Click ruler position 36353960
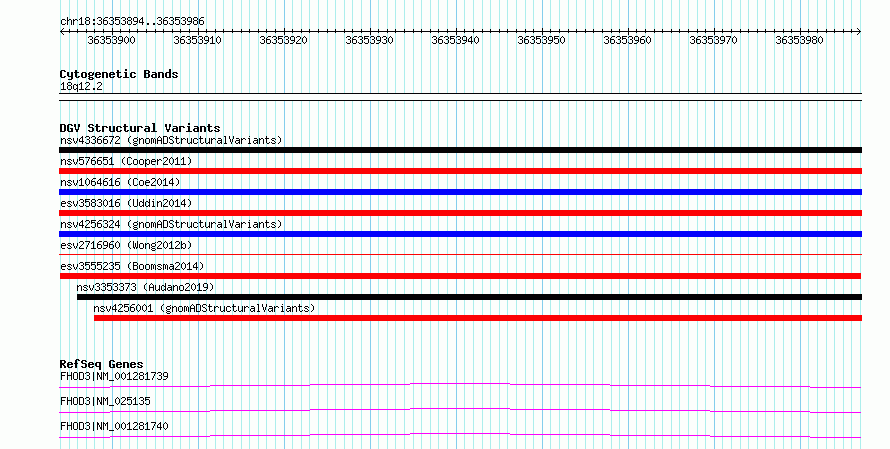The image size is (890, 449). (x=627, y=40)
